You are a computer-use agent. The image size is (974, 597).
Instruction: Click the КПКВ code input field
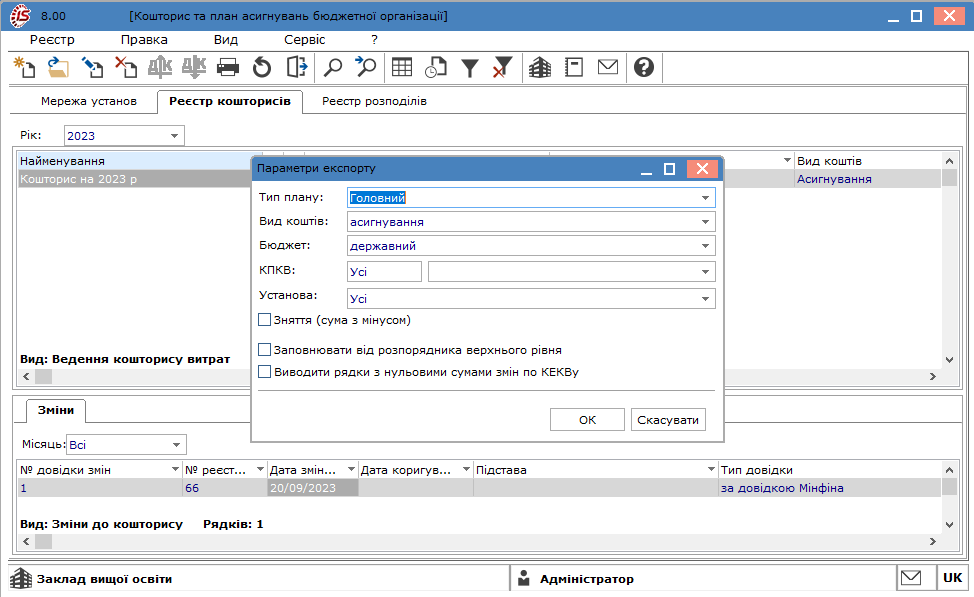click(384, 271)
